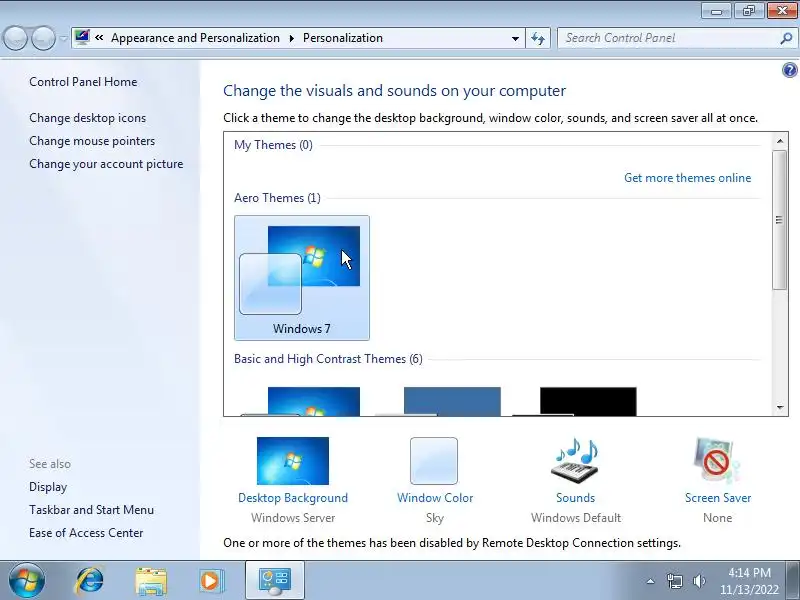The image size is (800, 600).
Task: Click the Desktop Background text link
Action: 293,498
